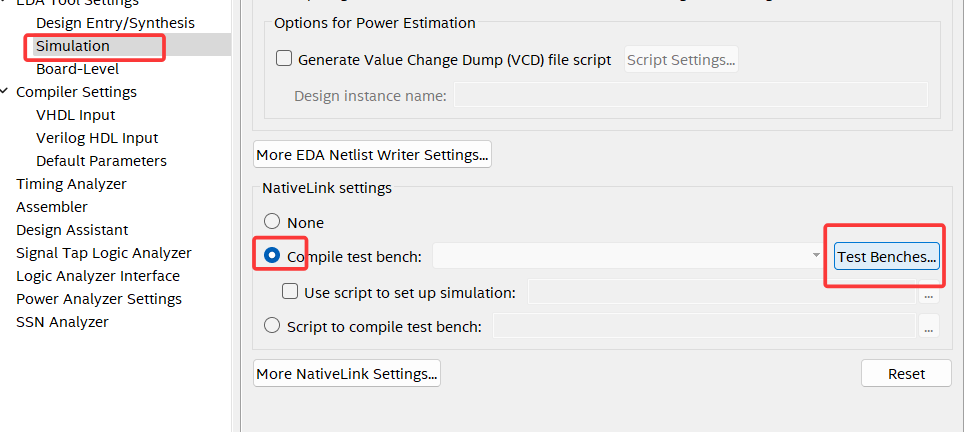The height and width of the screenshot is (432, 965).
Task: Browse for script to compile test bench
Action: pyautogui.click(x=929, y=326)
